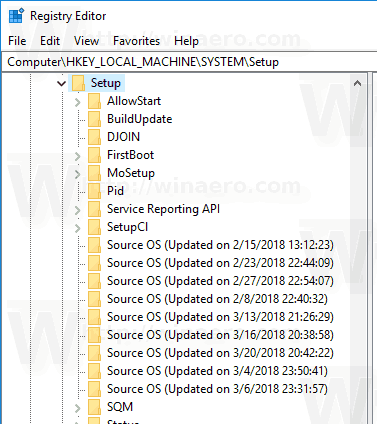Click folder icon for Source OS 3/16/2018
Viewport: 377px width, 424px height.
click(94, 335)
